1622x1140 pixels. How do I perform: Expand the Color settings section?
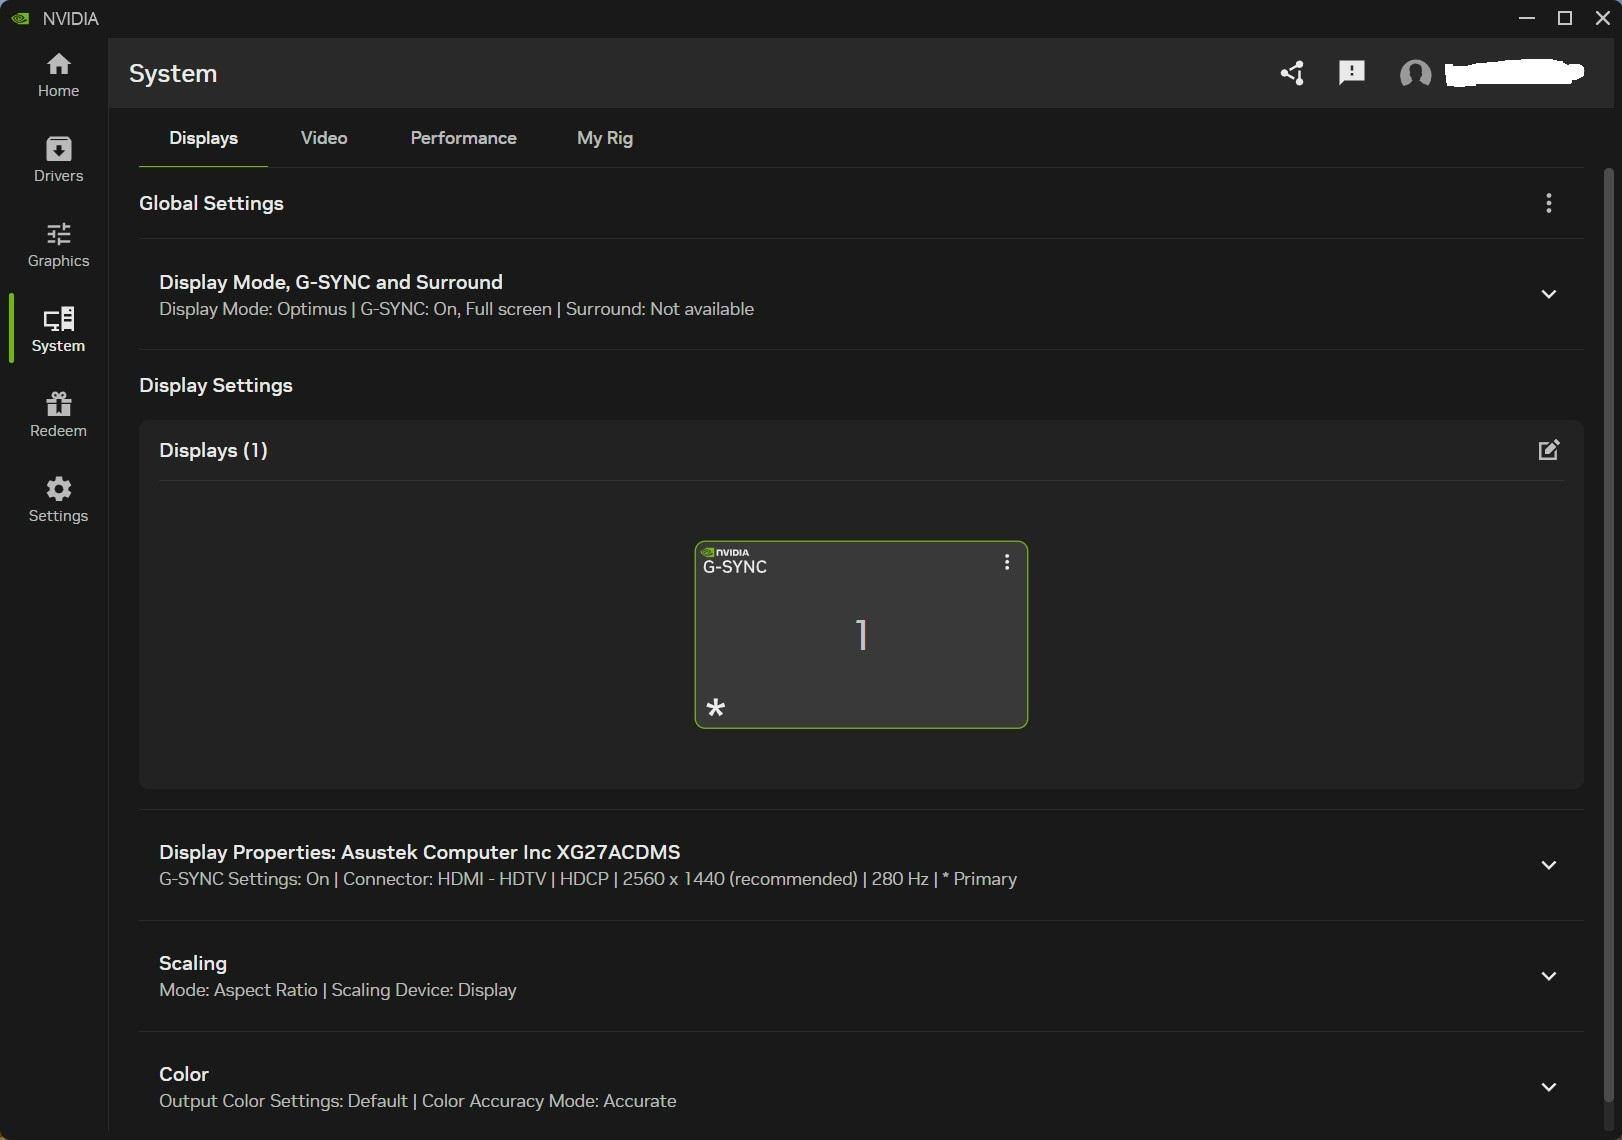pos(1548,1087)
